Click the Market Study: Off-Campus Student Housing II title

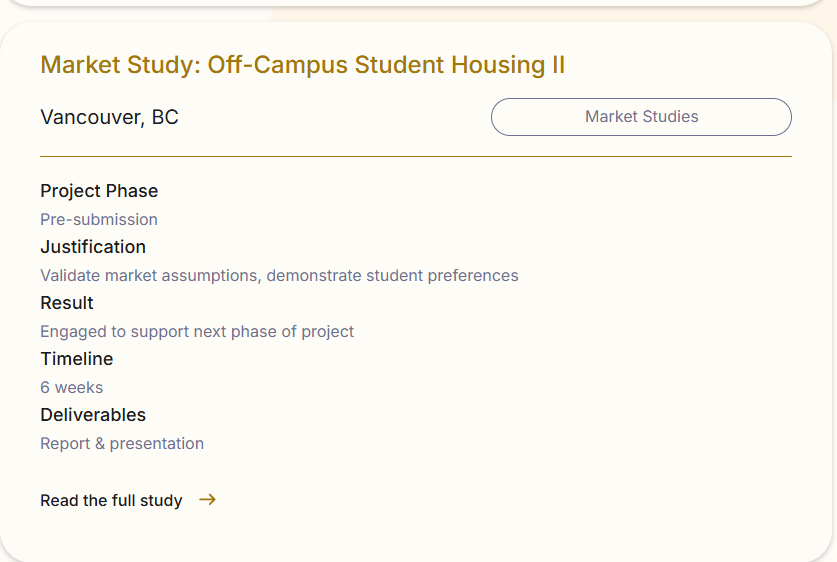[x=302, y=65]
